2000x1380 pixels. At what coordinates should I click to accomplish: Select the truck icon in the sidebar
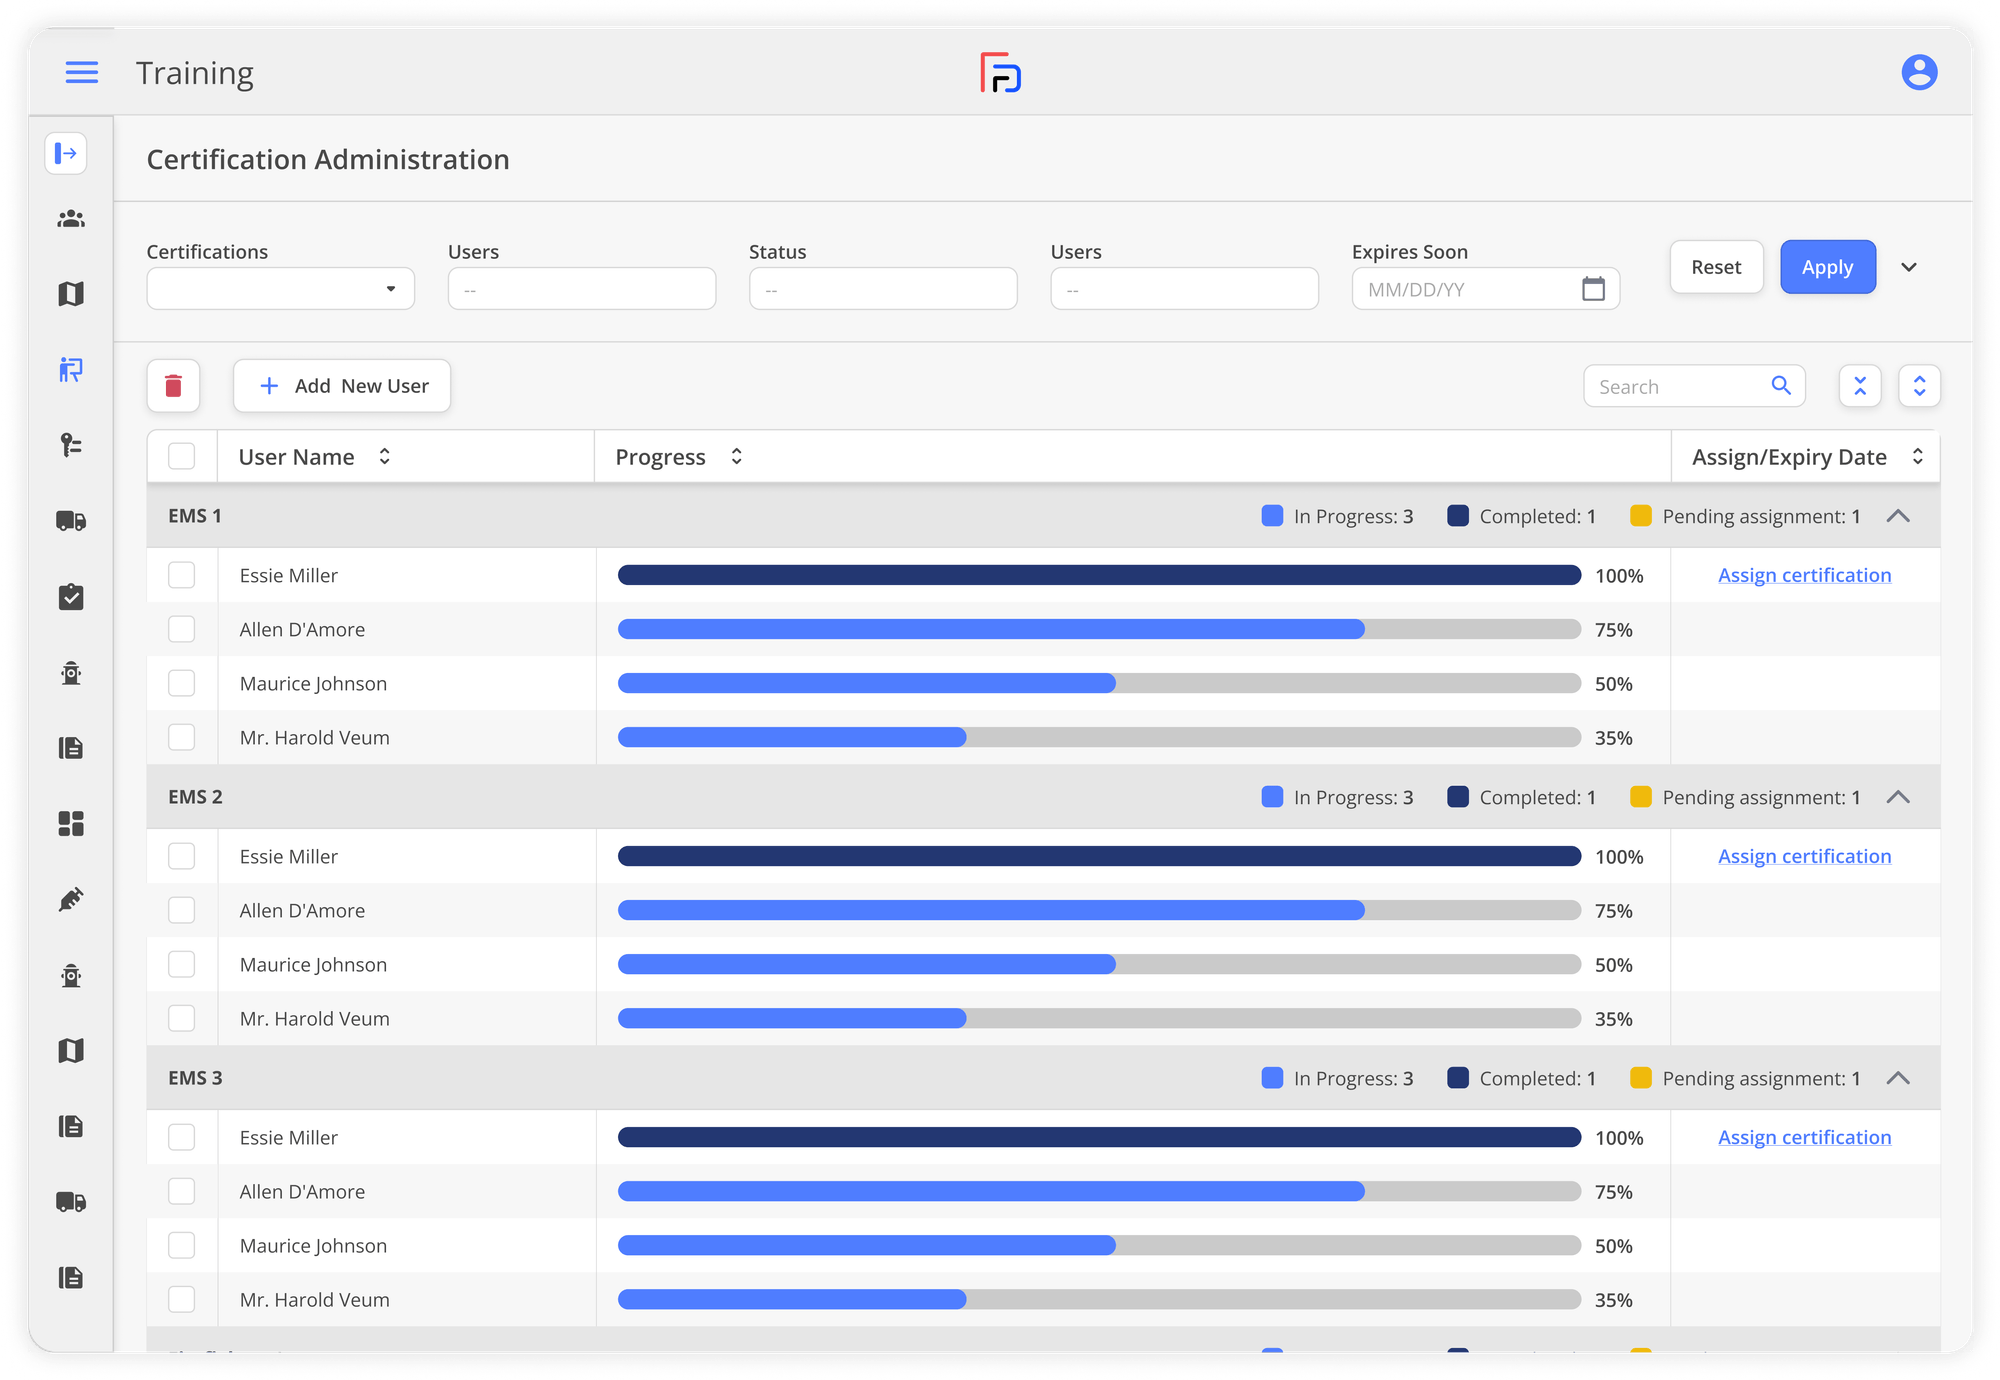(x=70, y=520)
